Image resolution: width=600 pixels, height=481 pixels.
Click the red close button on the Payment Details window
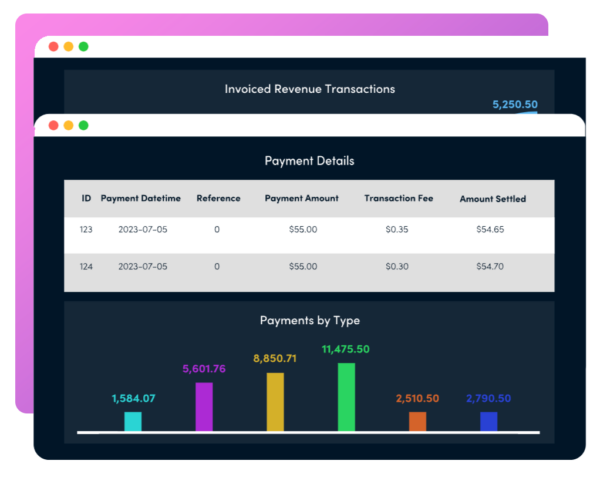[x=53, y=125]
